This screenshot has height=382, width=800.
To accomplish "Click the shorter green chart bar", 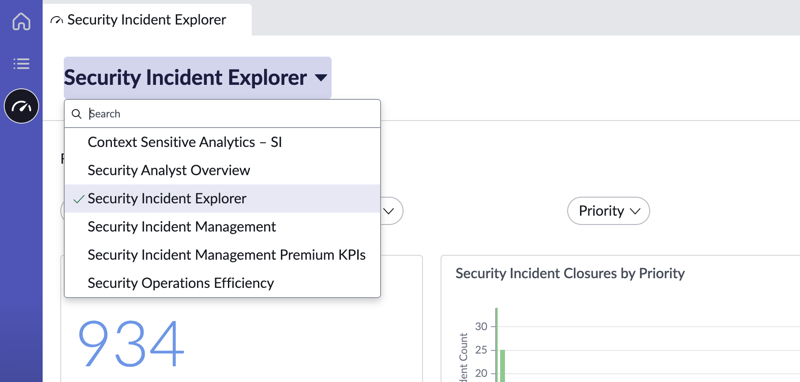I will (502, 366).
